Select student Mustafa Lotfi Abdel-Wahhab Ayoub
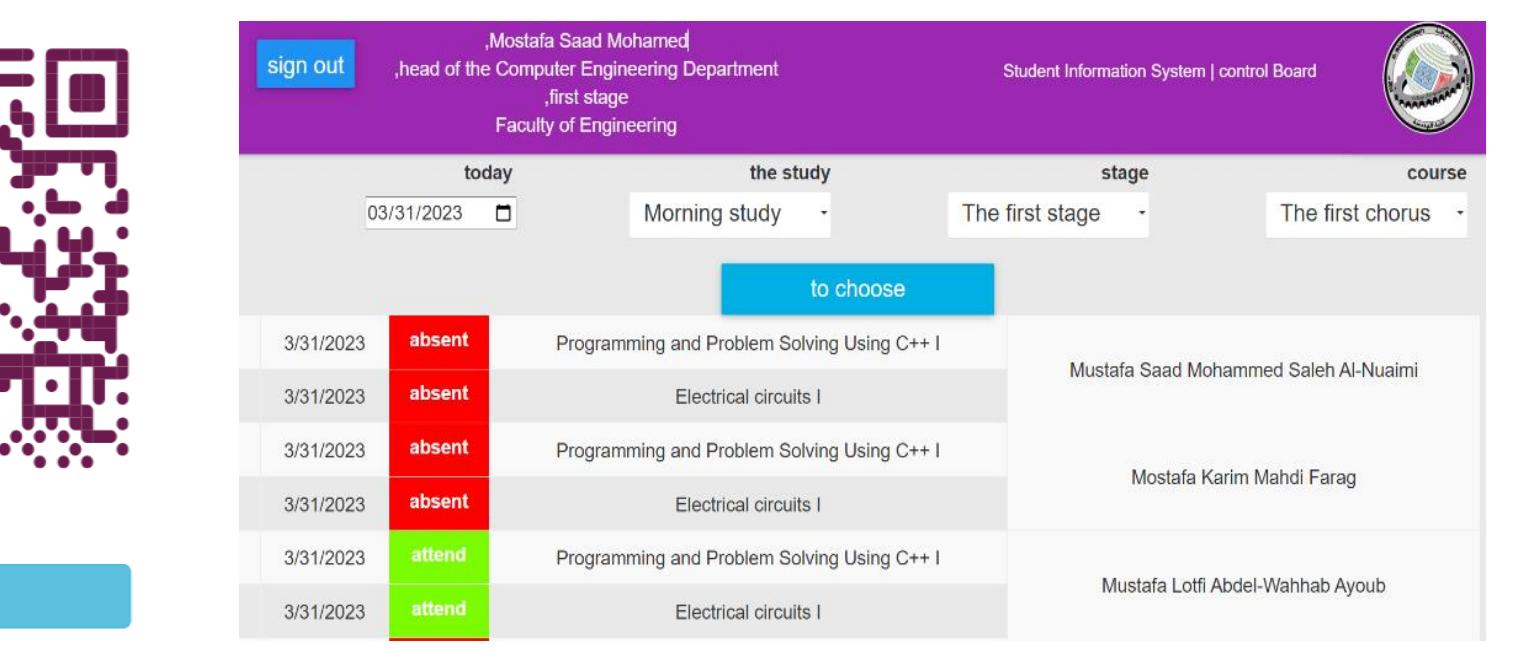The width and height of the screenshot is (1521, 649). (1243, 585)
